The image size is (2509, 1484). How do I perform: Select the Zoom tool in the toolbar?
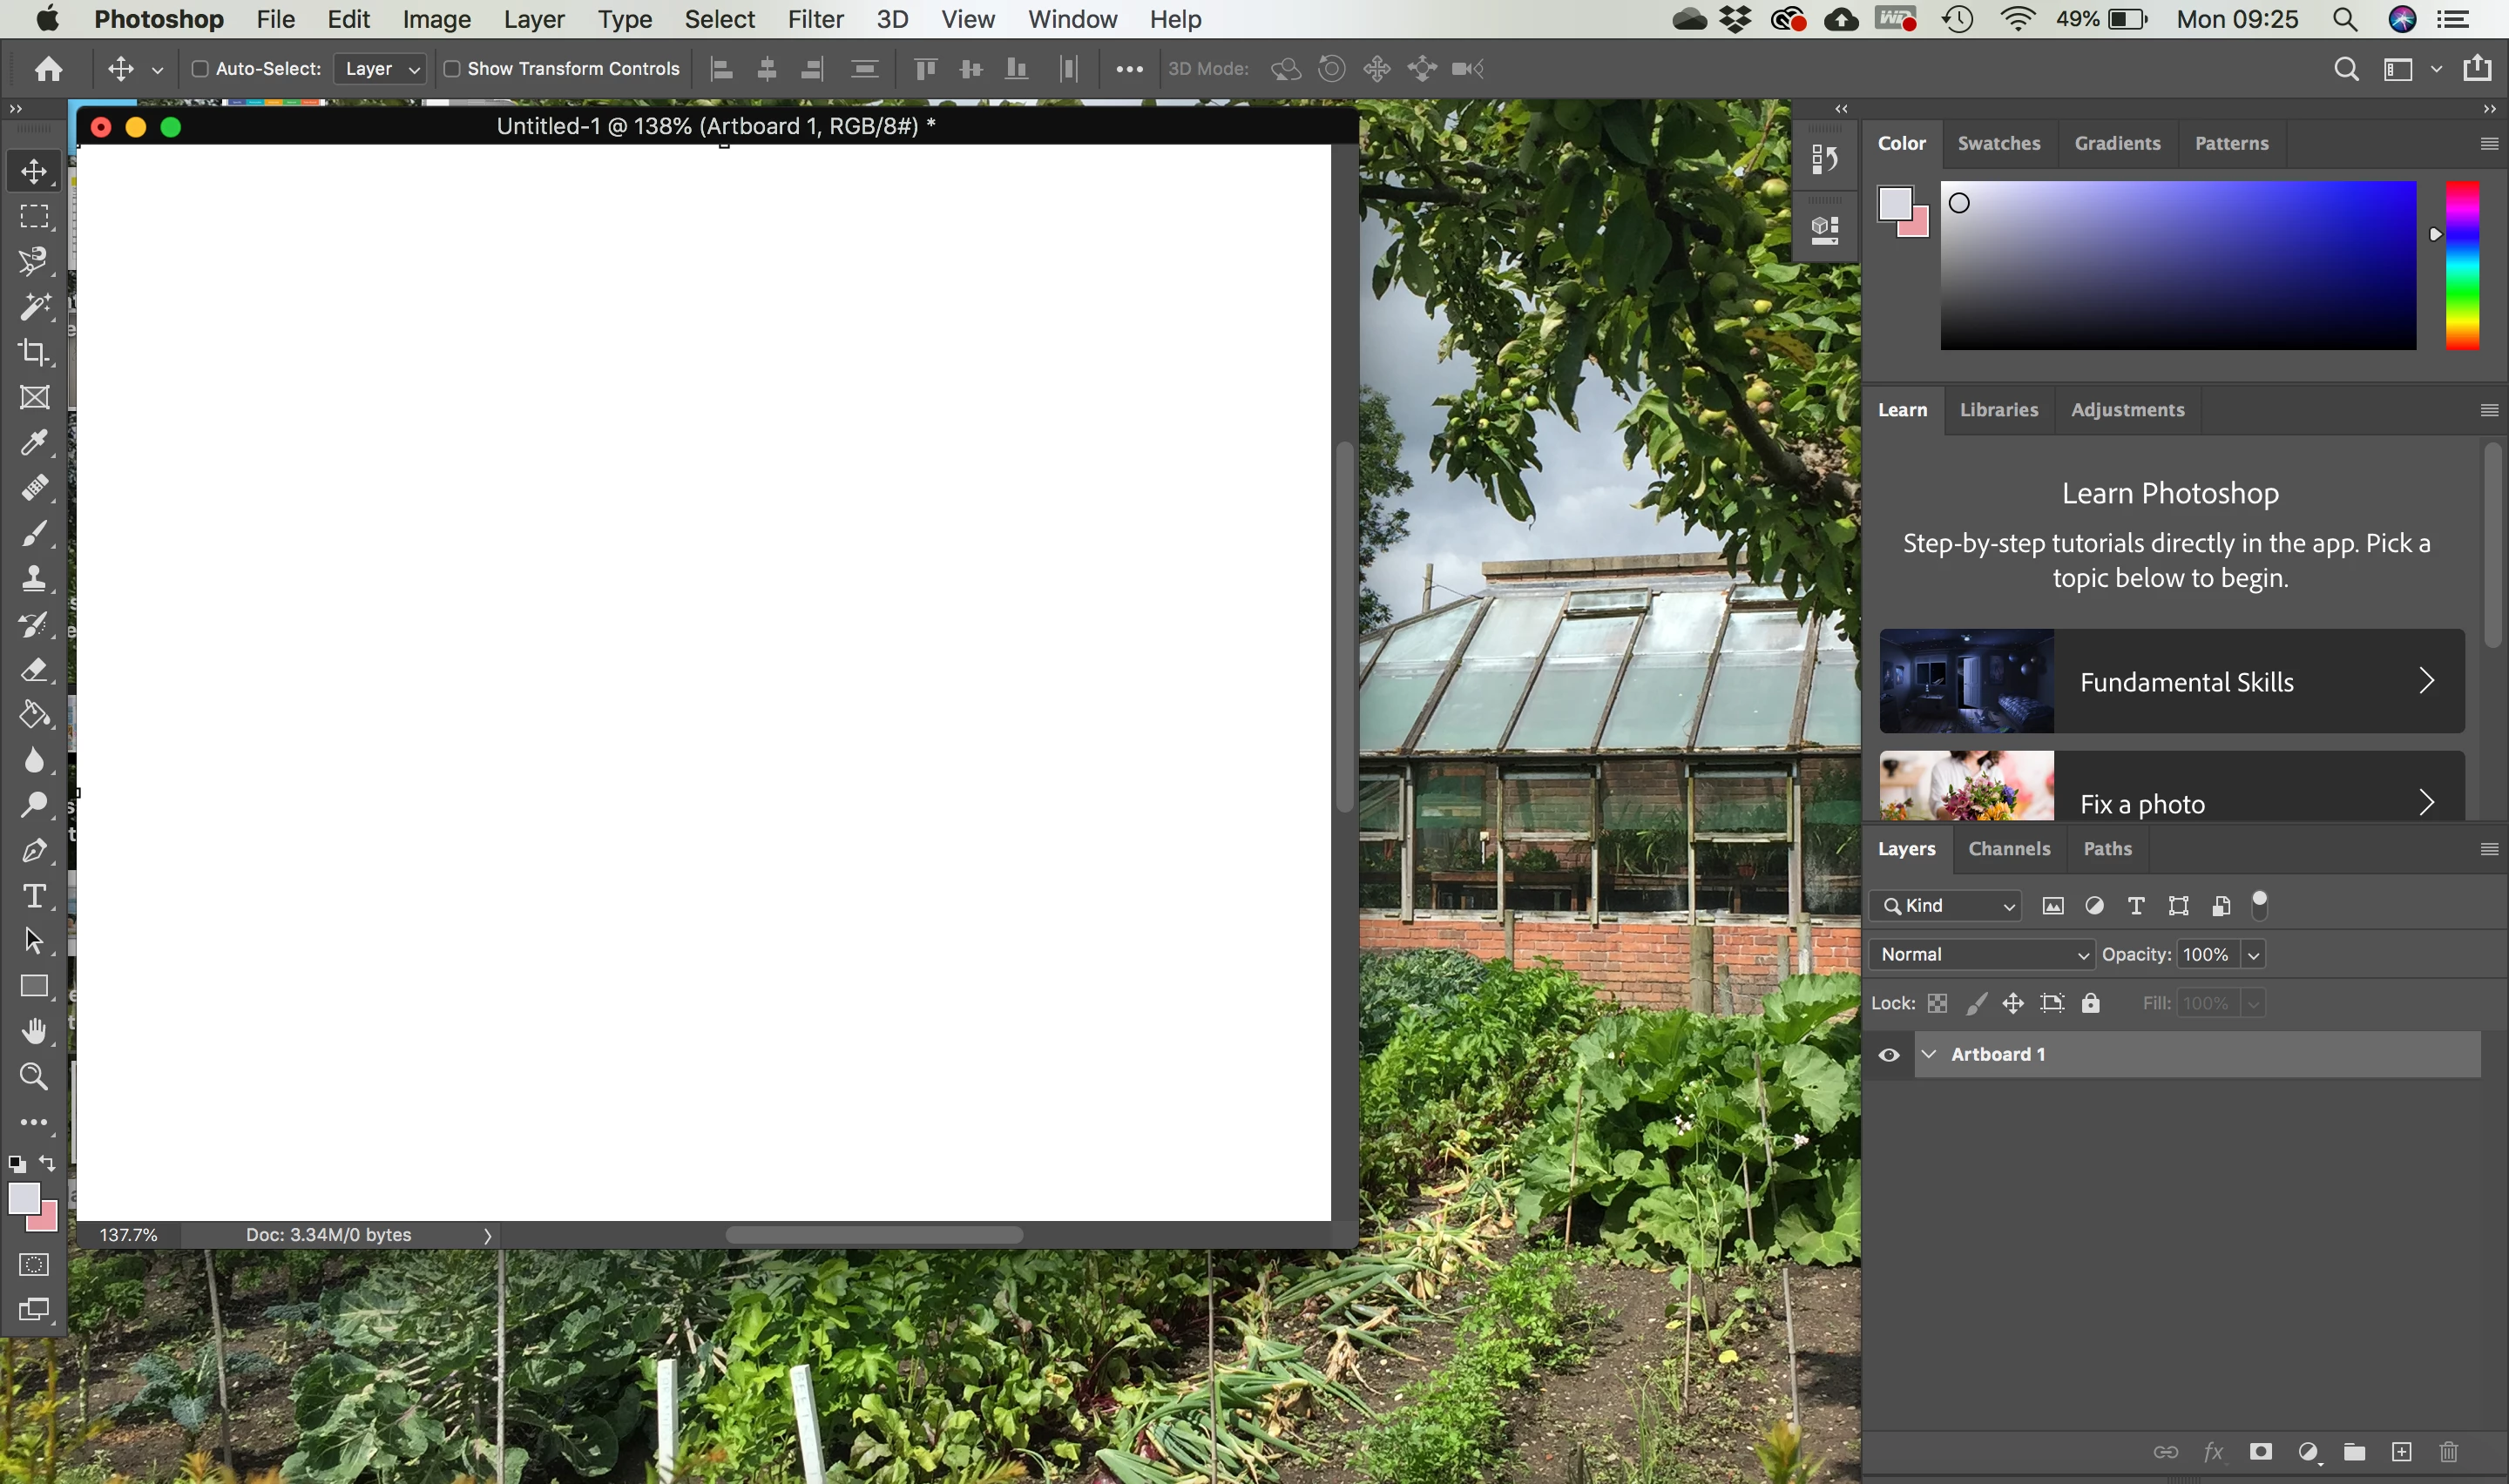34,1077
